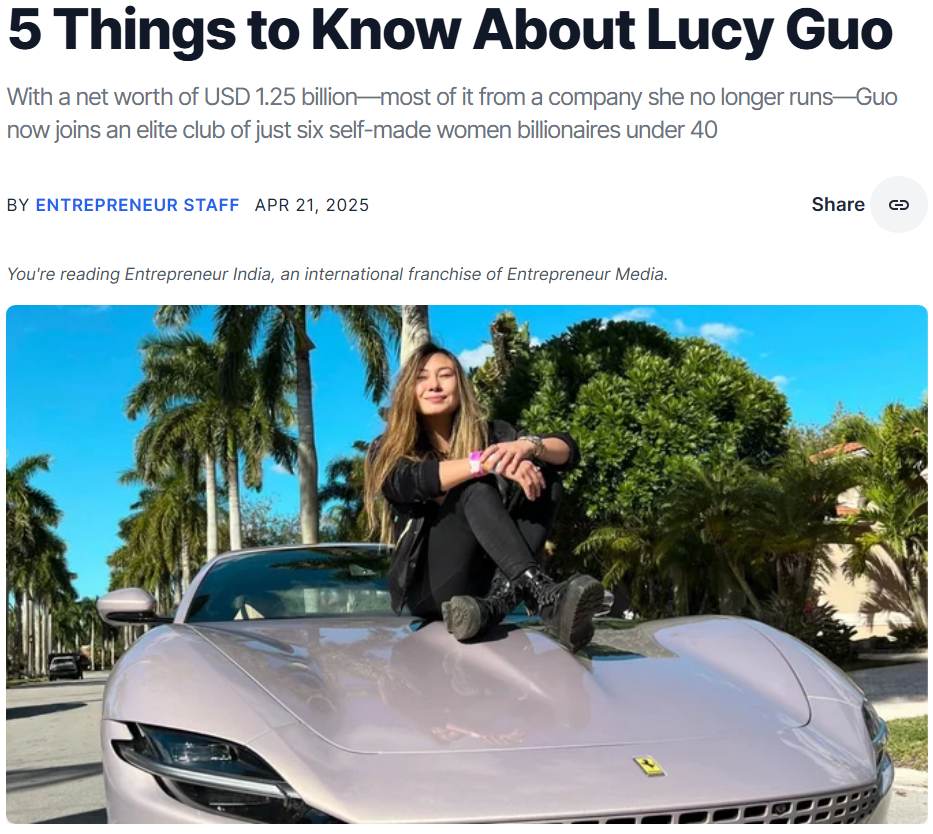Open the hero photo of Lucy Guo
Image resolution: width=933 pixels, height=834 pixels.
(466, 564)
